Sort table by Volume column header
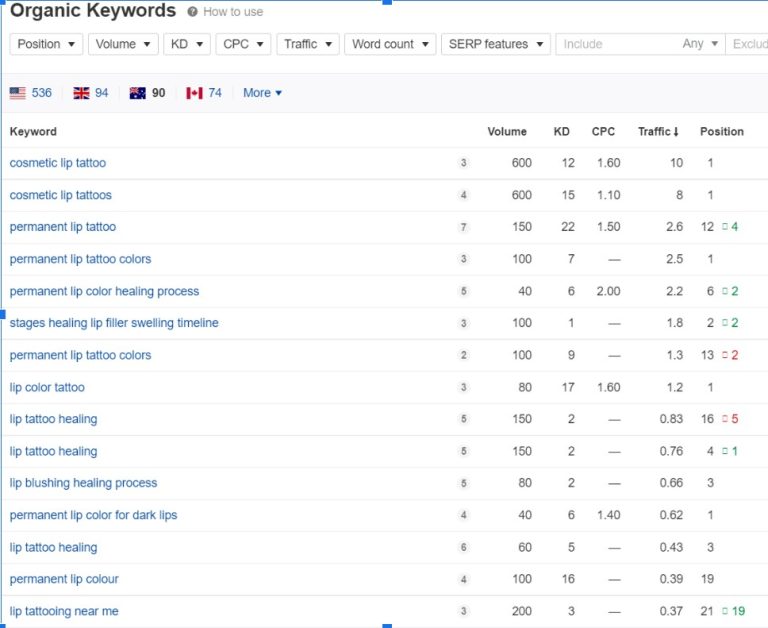Viewport: 768px width, 628px height. [x=507, y=132]
